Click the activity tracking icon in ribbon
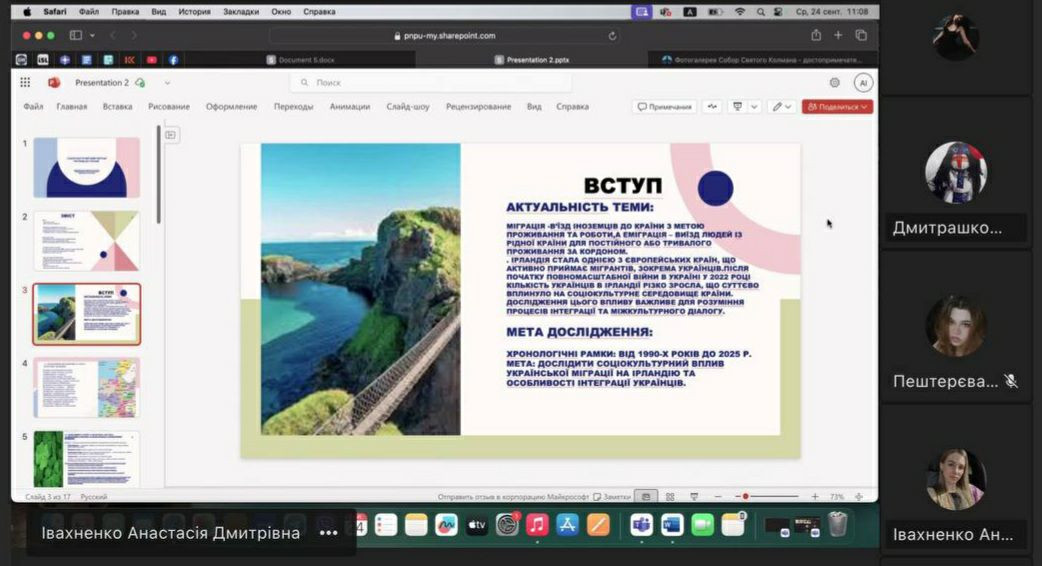Screen dimensions: 1042x566 (712, 107)
